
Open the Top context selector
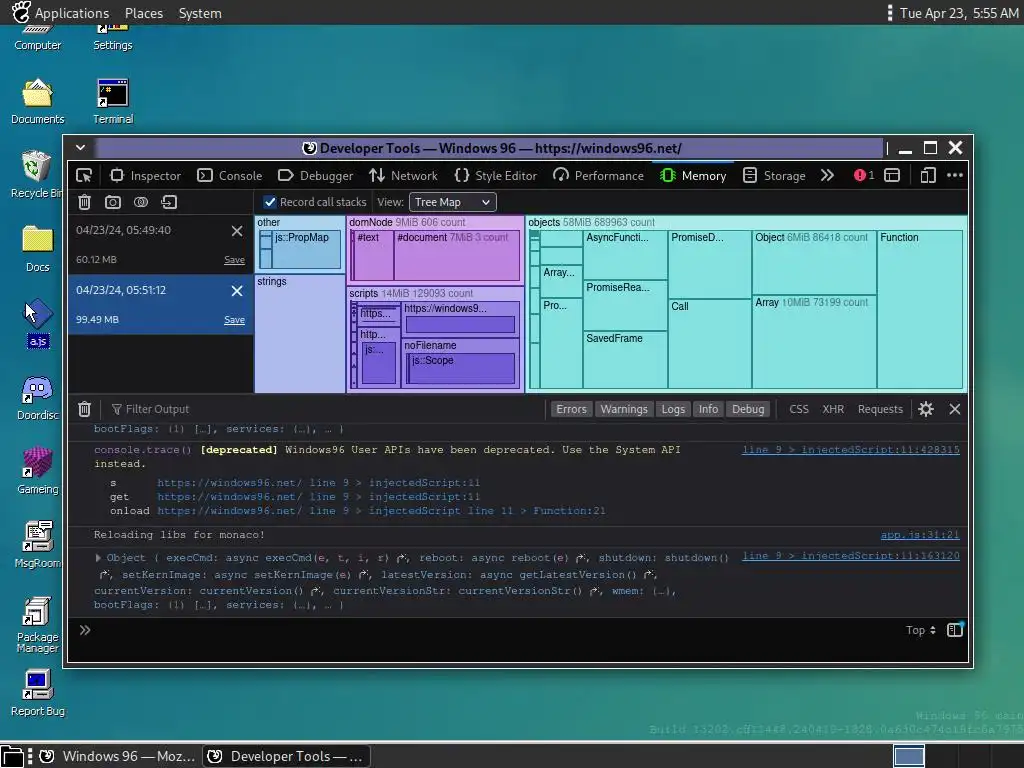click(x=920, y=630)
